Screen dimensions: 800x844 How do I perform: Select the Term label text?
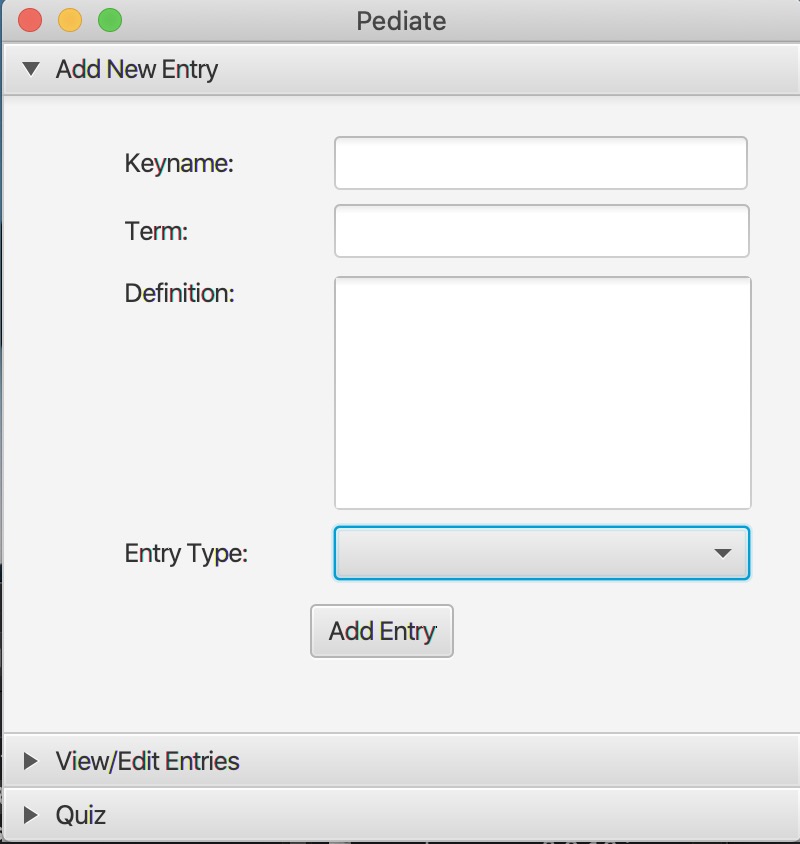[156, 231]
